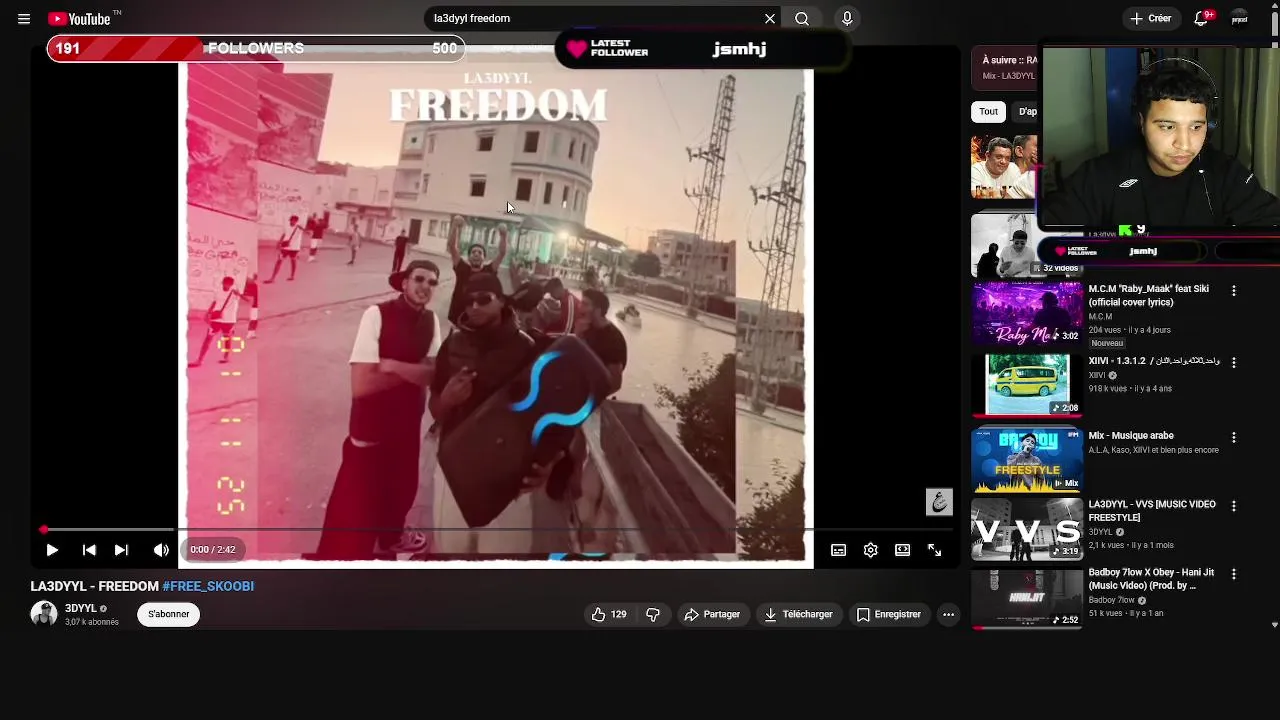Image resolution: width=1280 pixels, height=720 pixels.
Task: Open options for Mix - Musique arabe
Action: click(x=1233, y=437)
